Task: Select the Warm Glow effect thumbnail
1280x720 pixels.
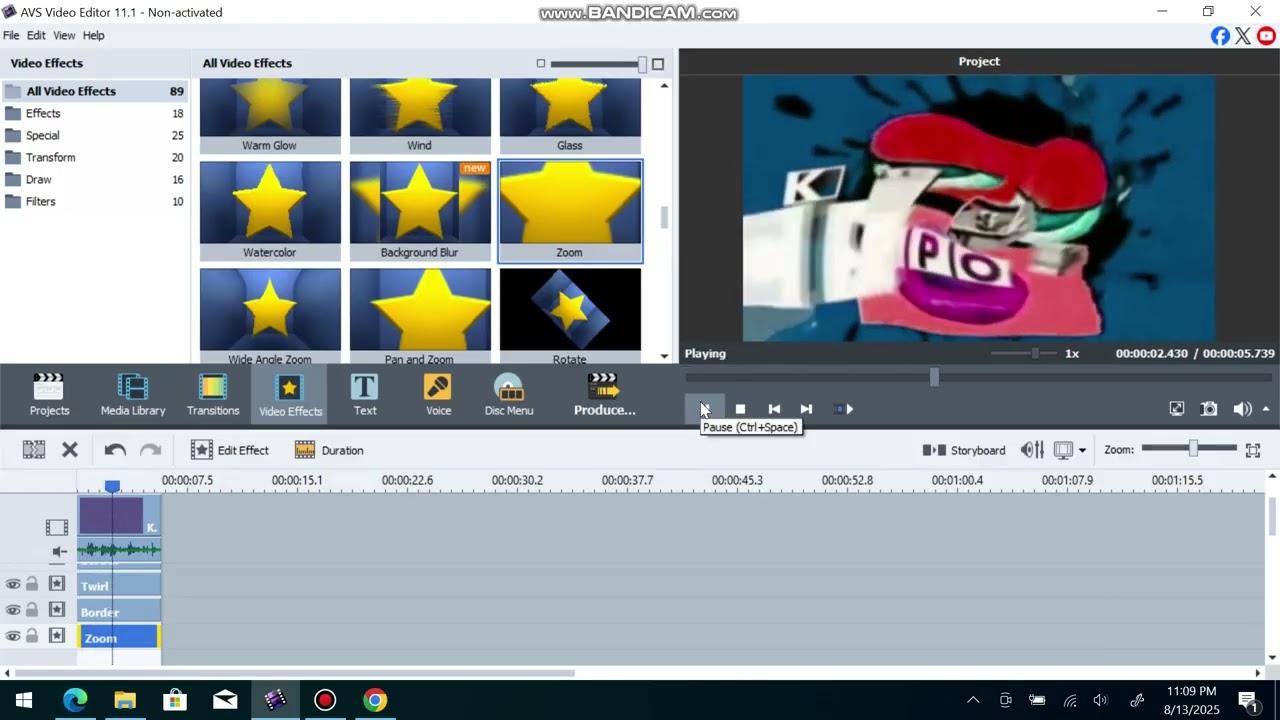Action: (270, 116)
